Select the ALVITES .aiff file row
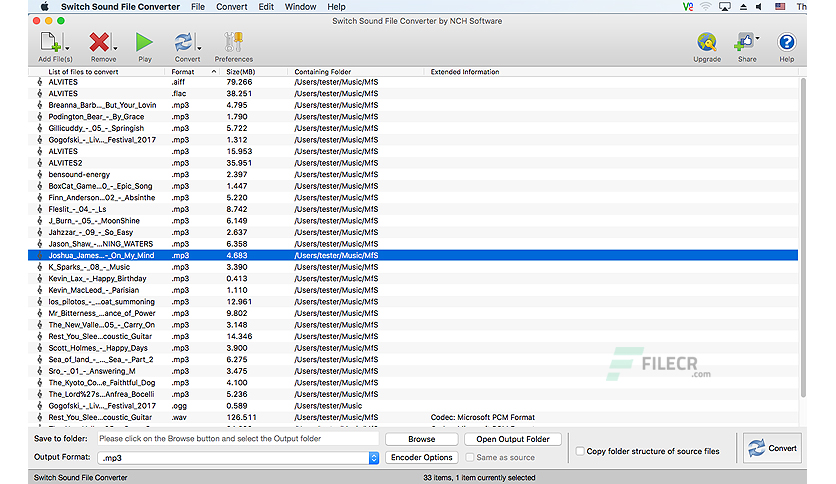The image size is (836, 484). coord(413,82)
